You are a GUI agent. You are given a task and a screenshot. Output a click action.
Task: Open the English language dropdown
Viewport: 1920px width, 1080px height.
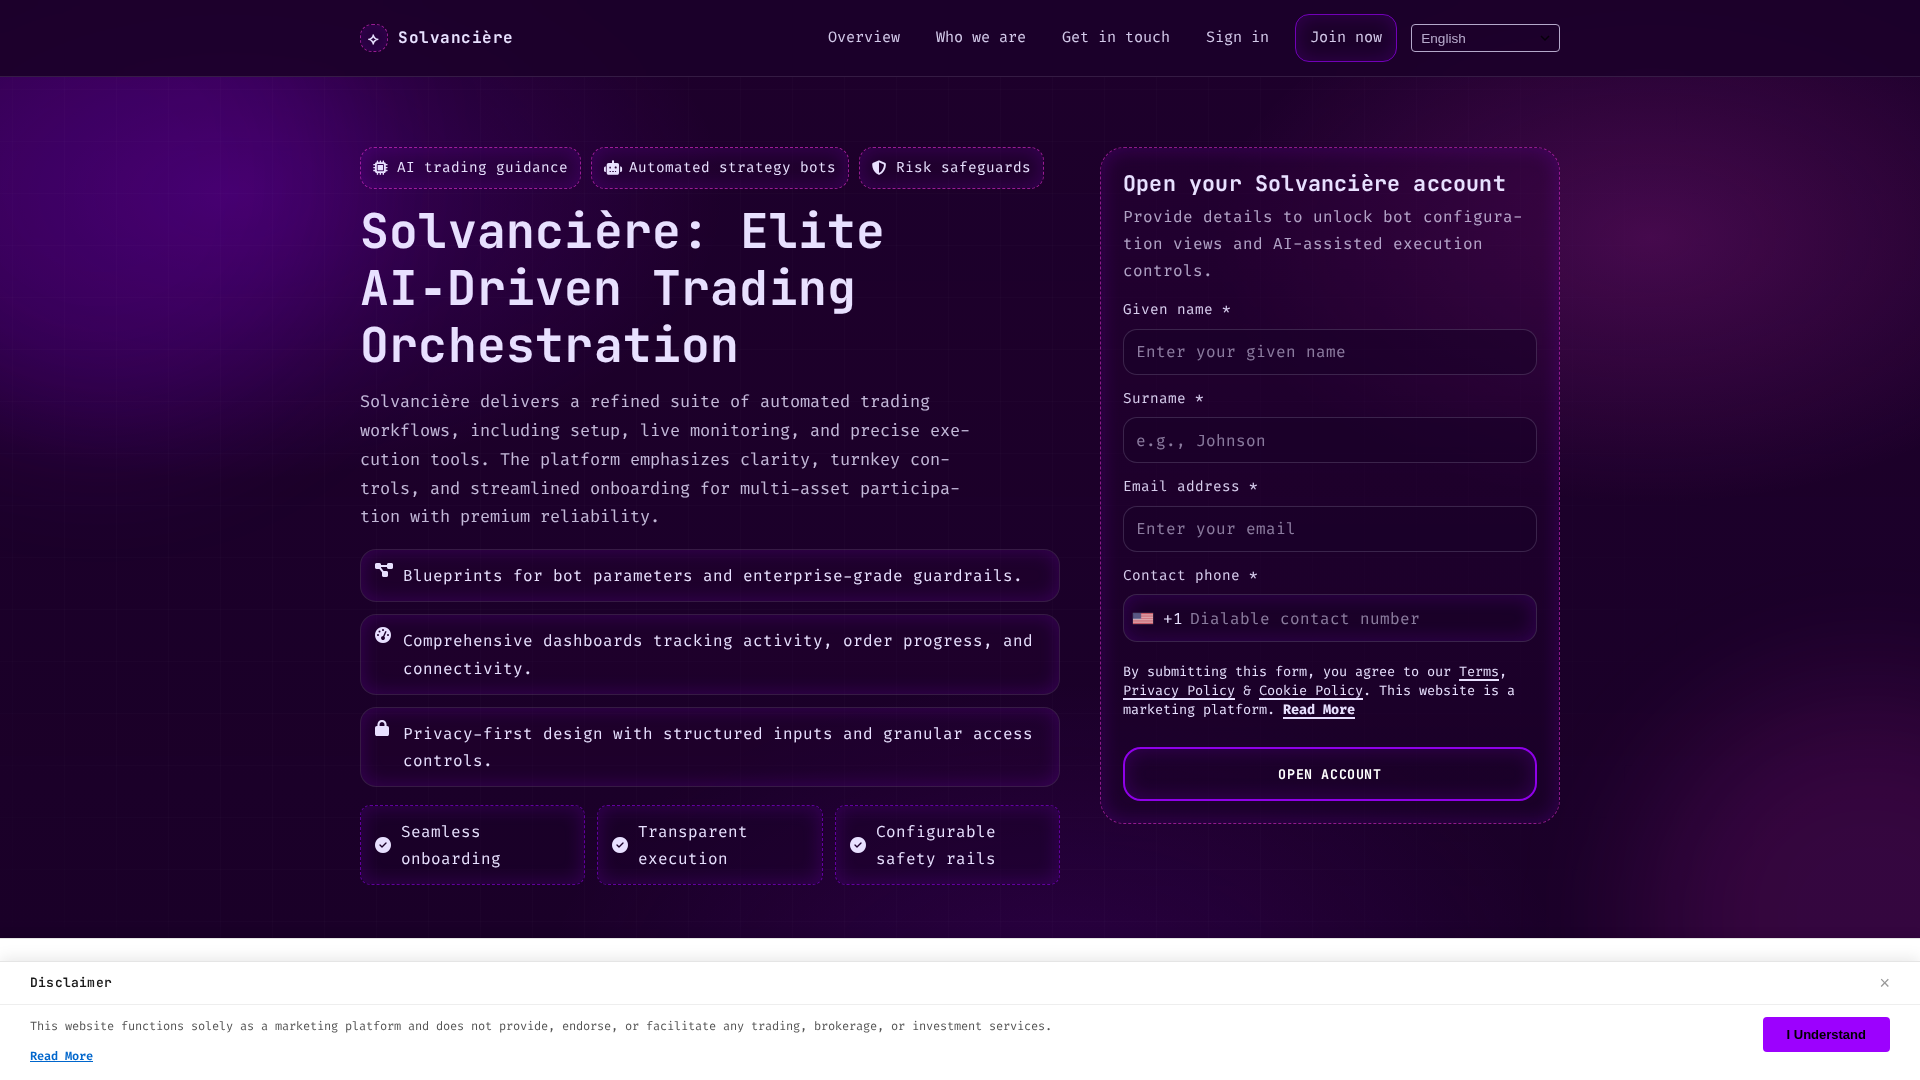(1485, 38)
